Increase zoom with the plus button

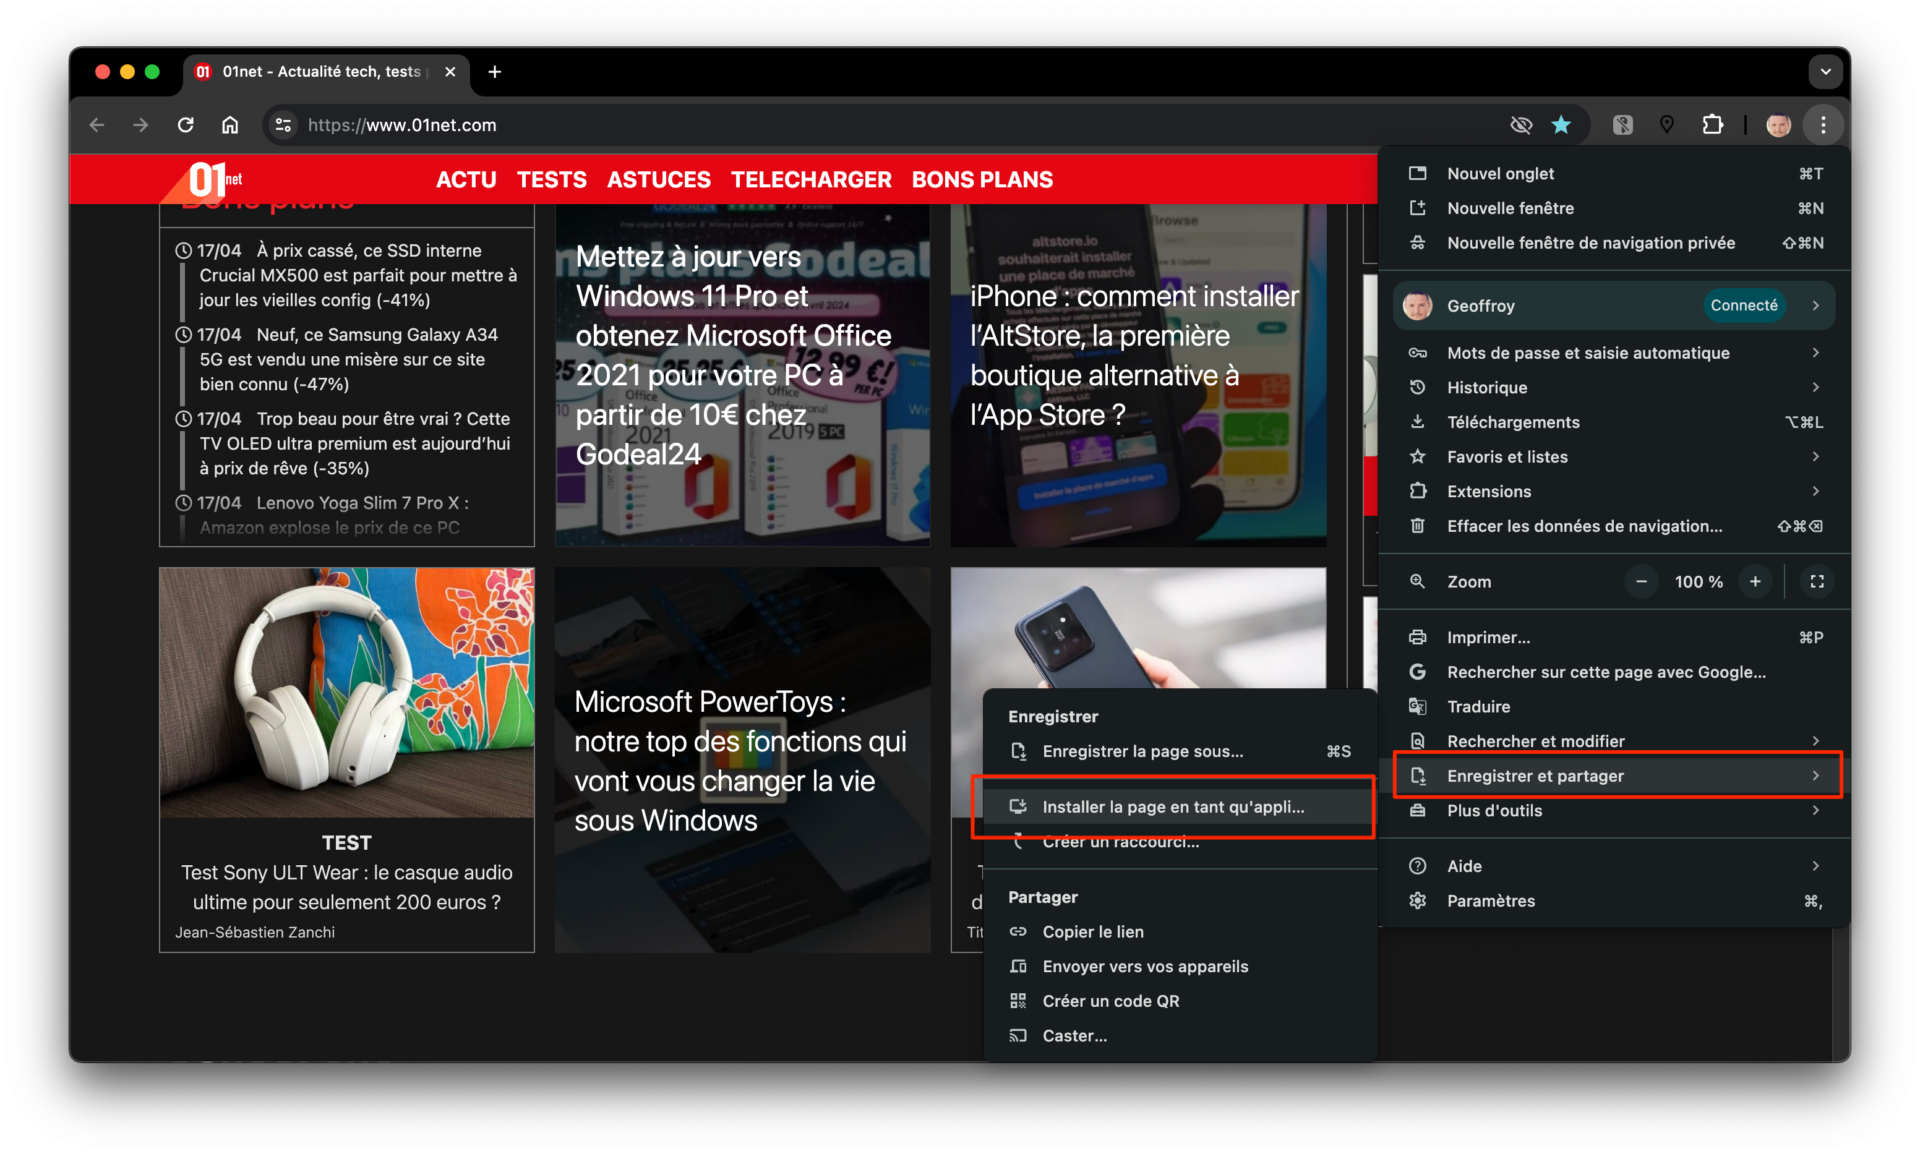click(1755, 581)
